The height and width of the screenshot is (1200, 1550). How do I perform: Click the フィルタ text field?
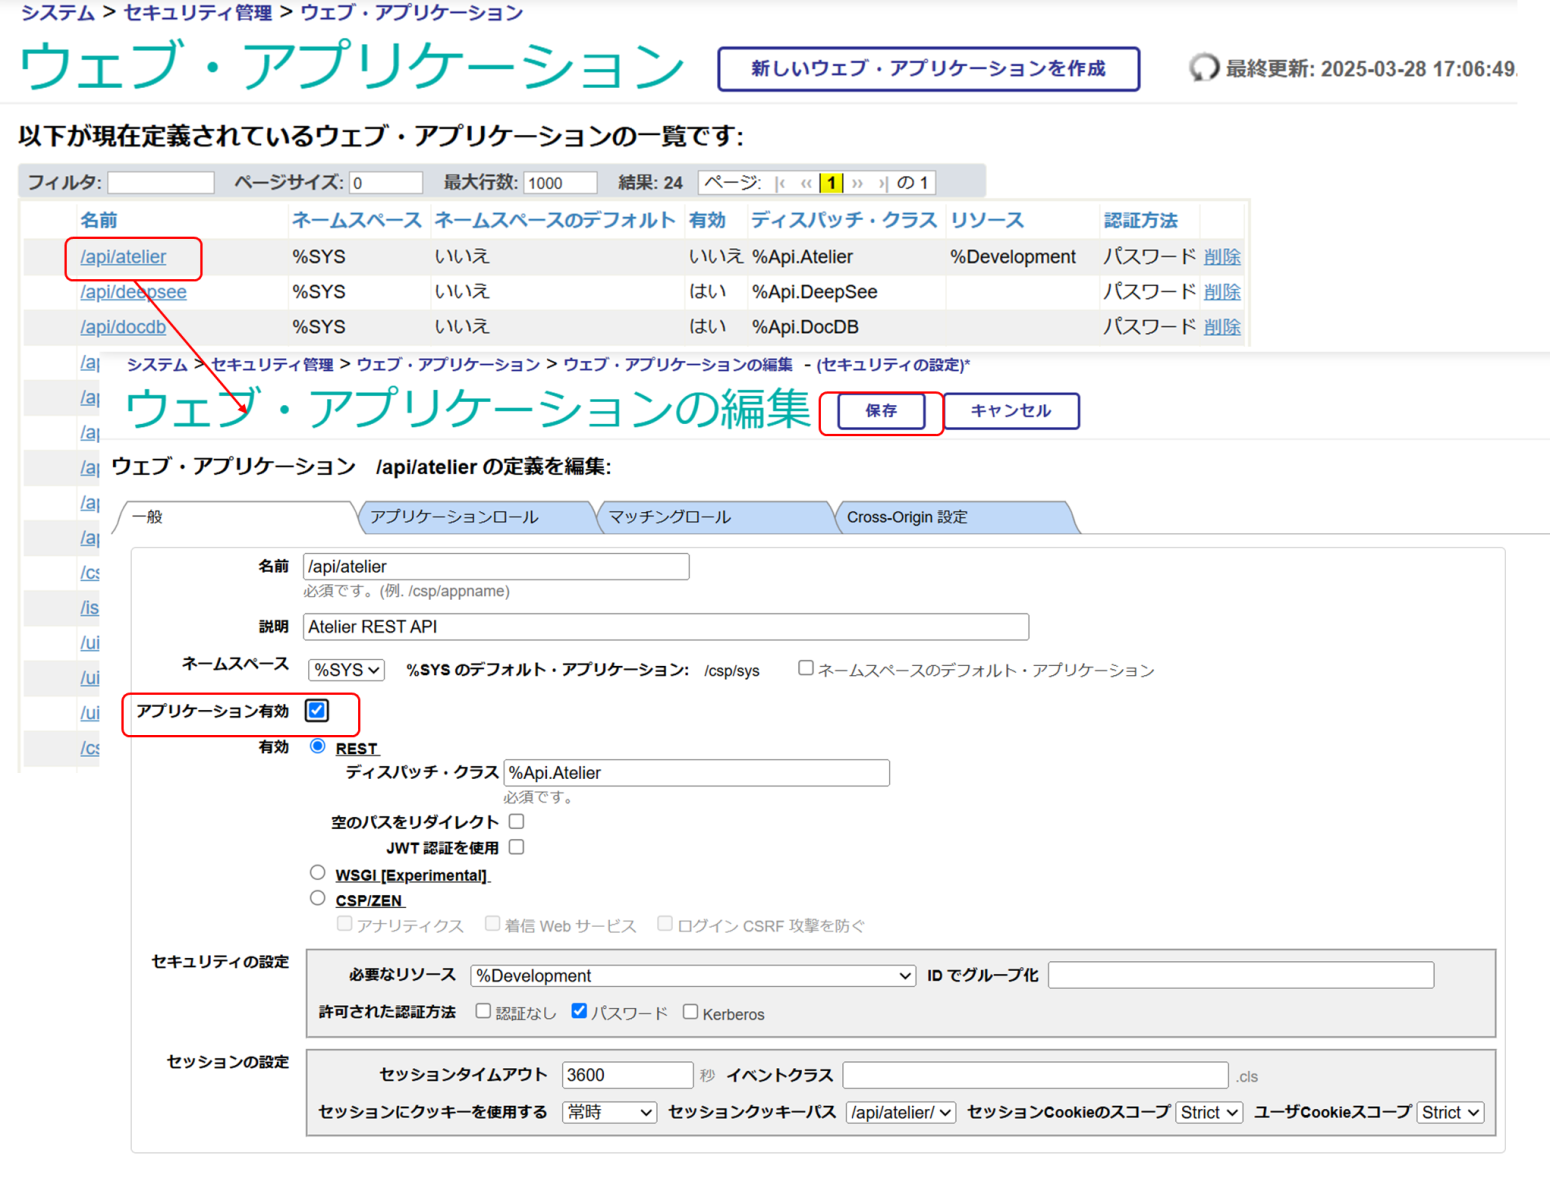161,183
